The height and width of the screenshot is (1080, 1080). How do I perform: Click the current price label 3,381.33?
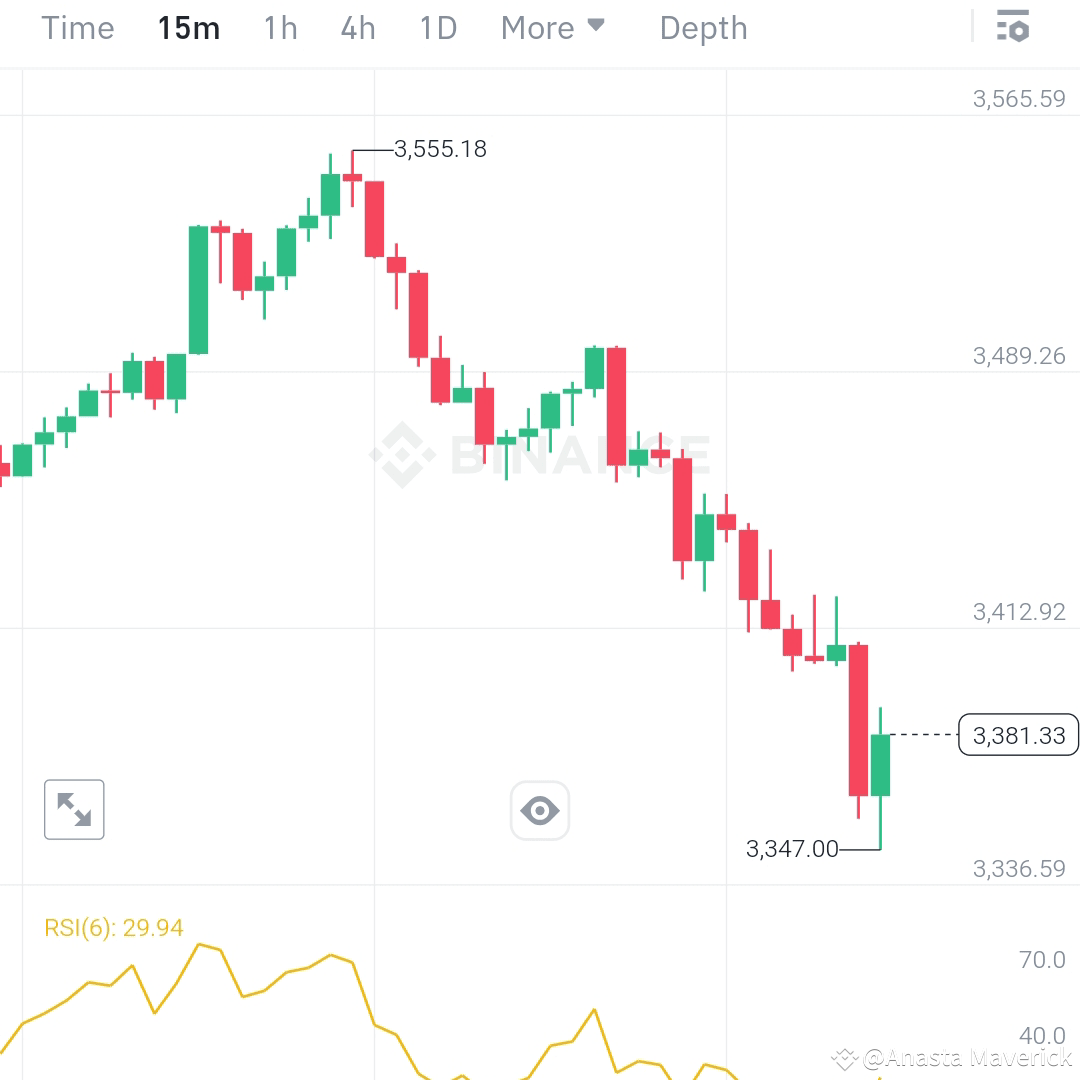pos(1018,735)
